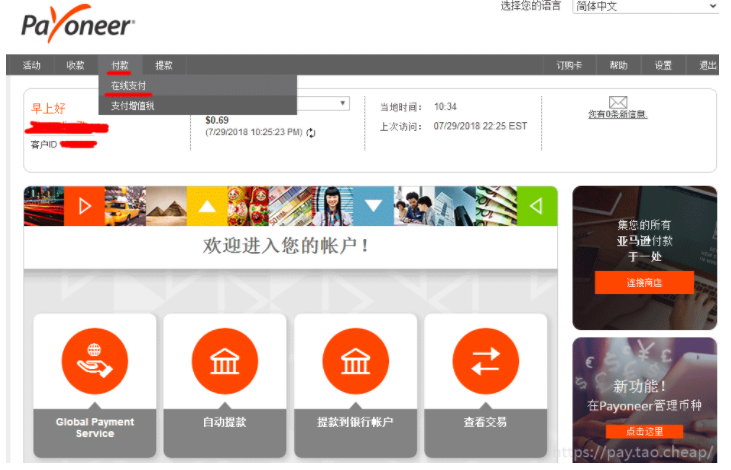Viewport: 731px width, 470px height.
Task: Open 设置 in the nav bar
Action: point(663,65)
